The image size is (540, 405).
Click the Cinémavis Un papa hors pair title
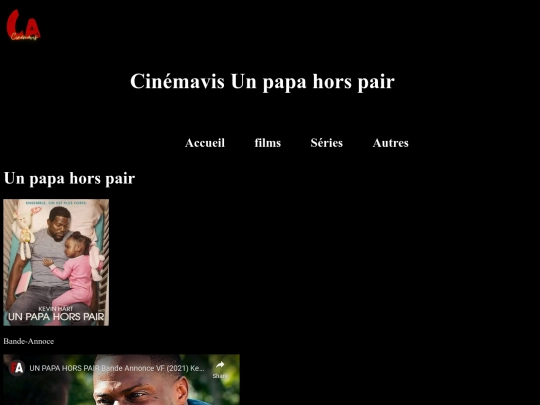pos(262,82)
